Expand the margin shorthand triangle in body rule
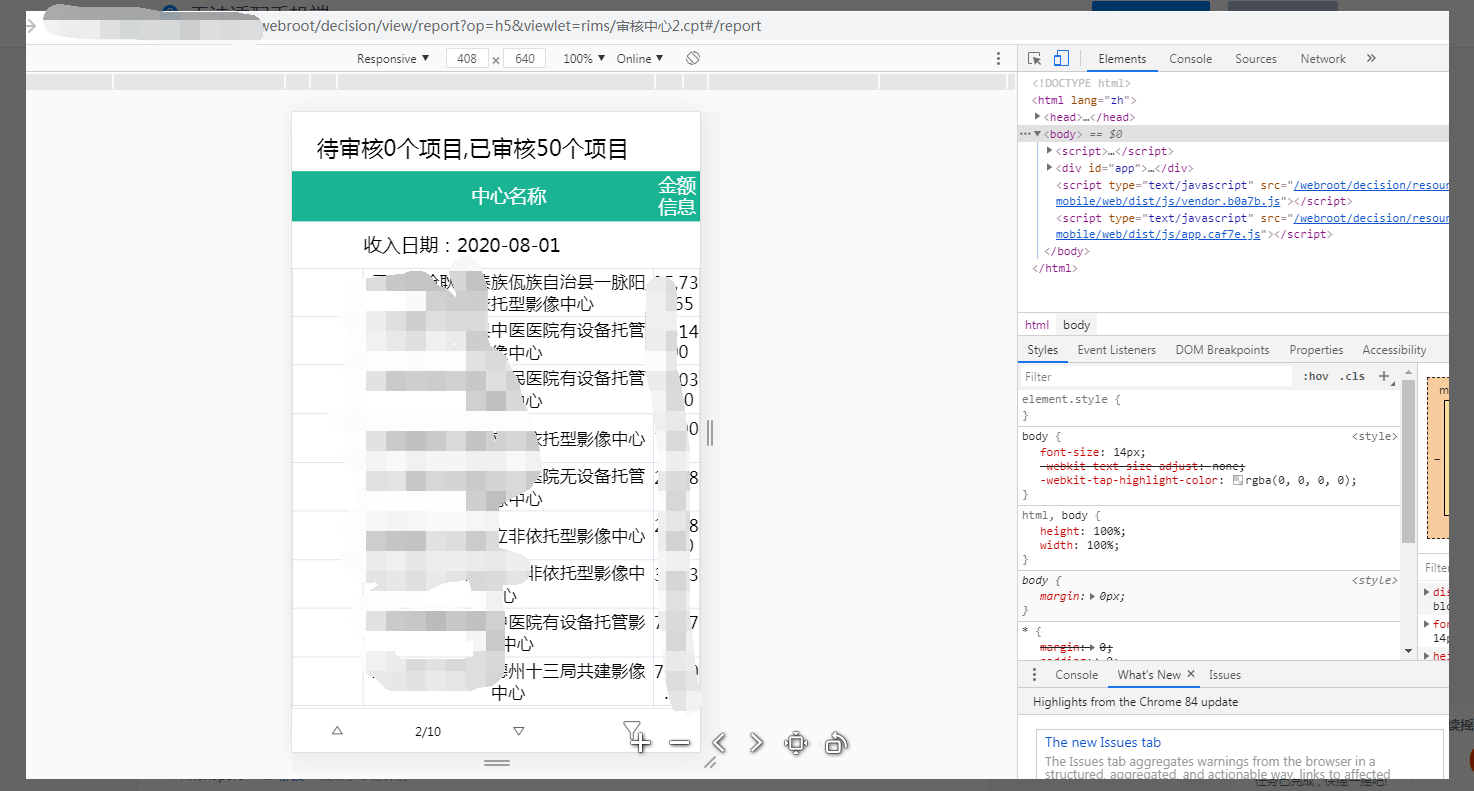The image size is (1474, 791). [x=1092, y=596]
